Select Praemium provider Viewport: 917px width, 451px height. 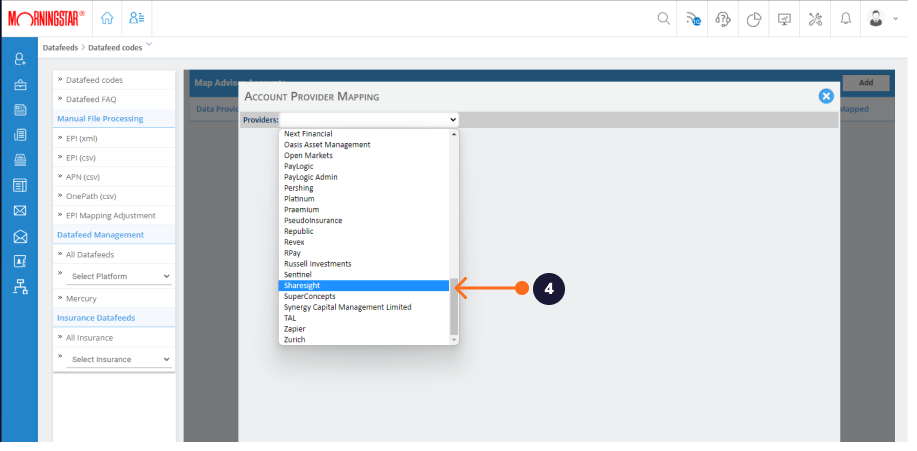(x=364, y=209)
